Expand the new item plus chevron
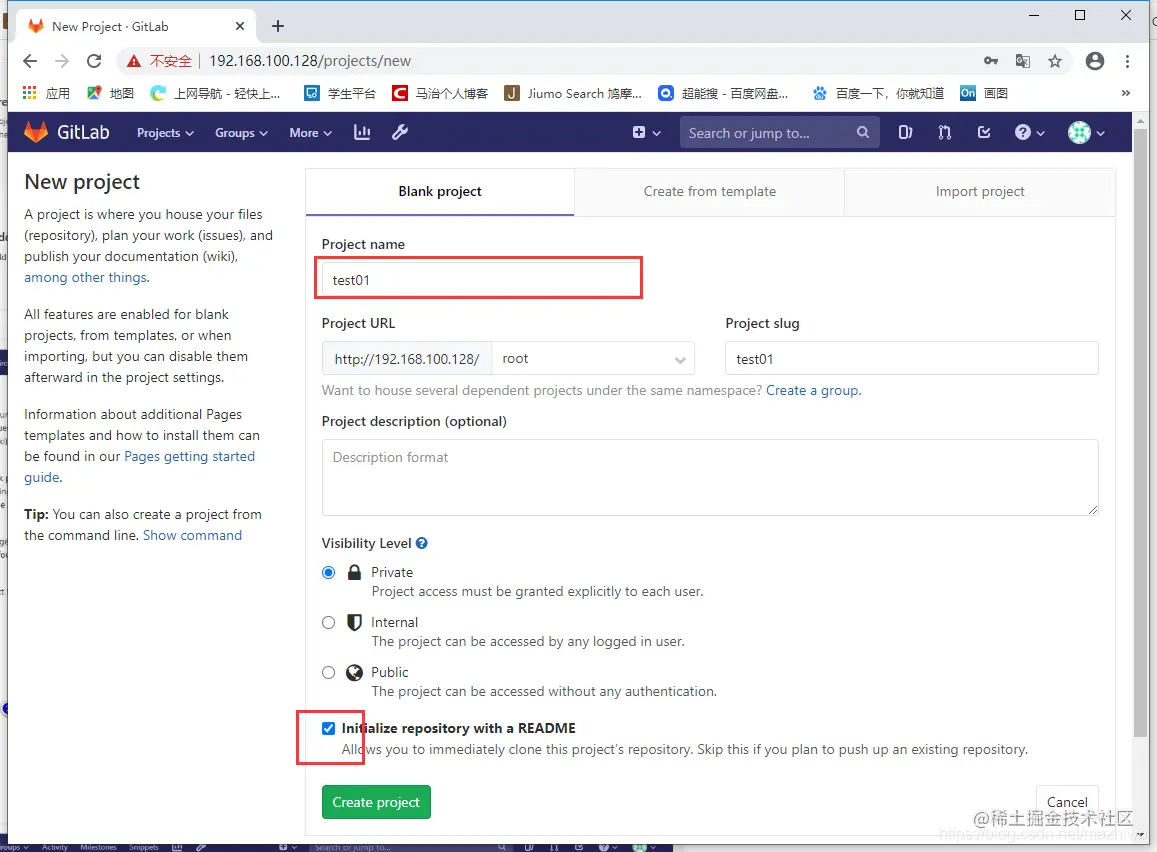The width and height of the screenshot is (1157, 852). pos(656,134)
